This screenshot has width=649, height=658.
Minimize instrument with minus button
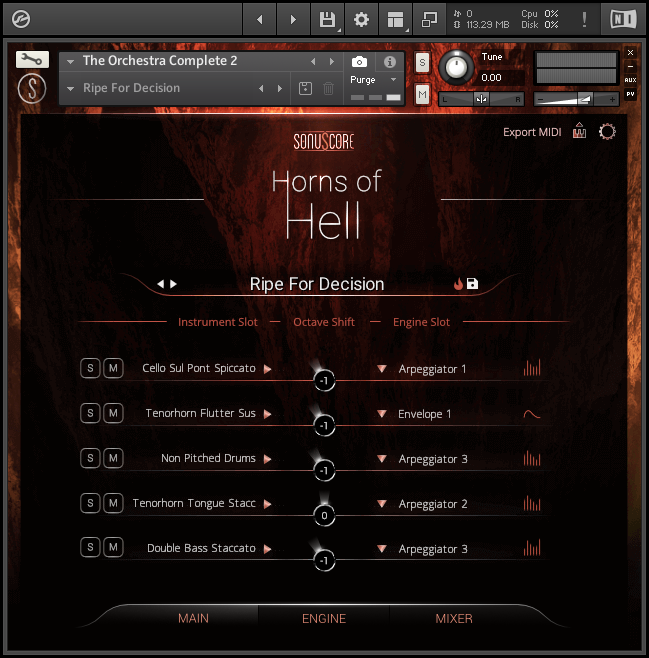click(x=630, y=66)
